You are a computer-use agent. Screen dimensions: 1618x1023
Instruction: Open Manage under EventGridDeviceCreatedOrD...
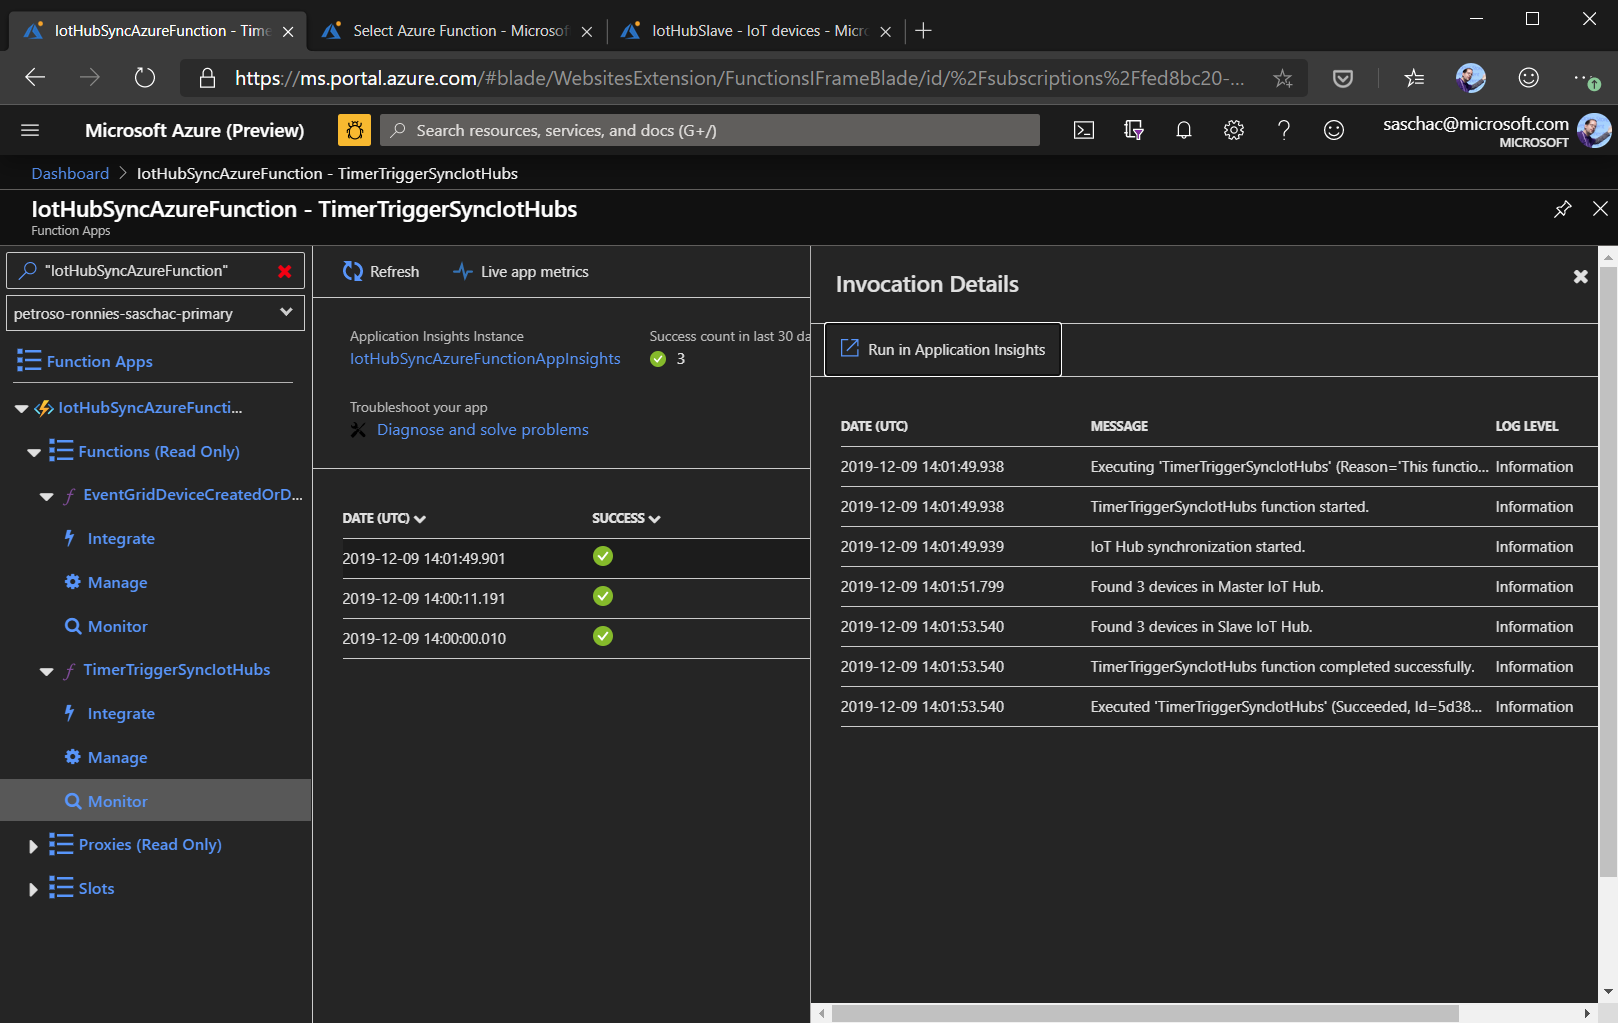(117, 583)
